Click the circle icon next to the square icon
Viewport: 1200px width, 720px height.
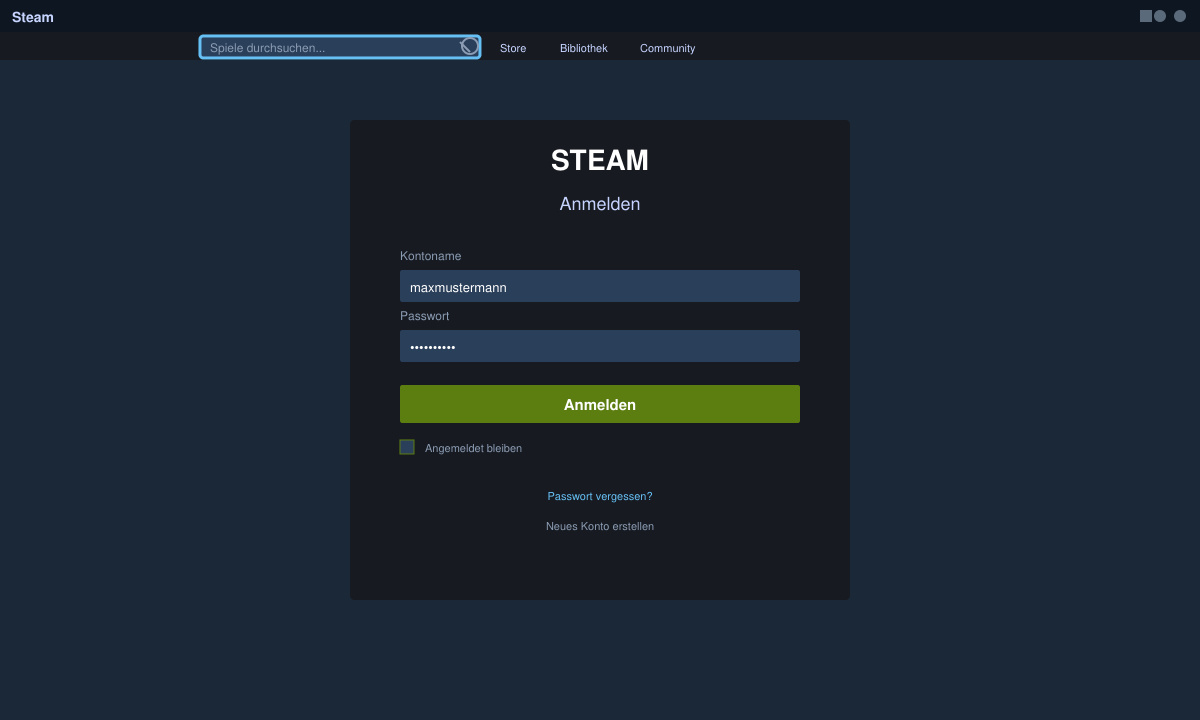1160,16
